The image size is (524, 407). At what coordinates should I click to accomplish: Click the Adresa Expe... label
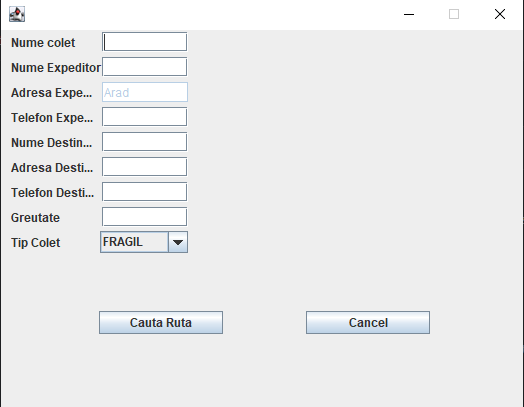coord(51,93)
